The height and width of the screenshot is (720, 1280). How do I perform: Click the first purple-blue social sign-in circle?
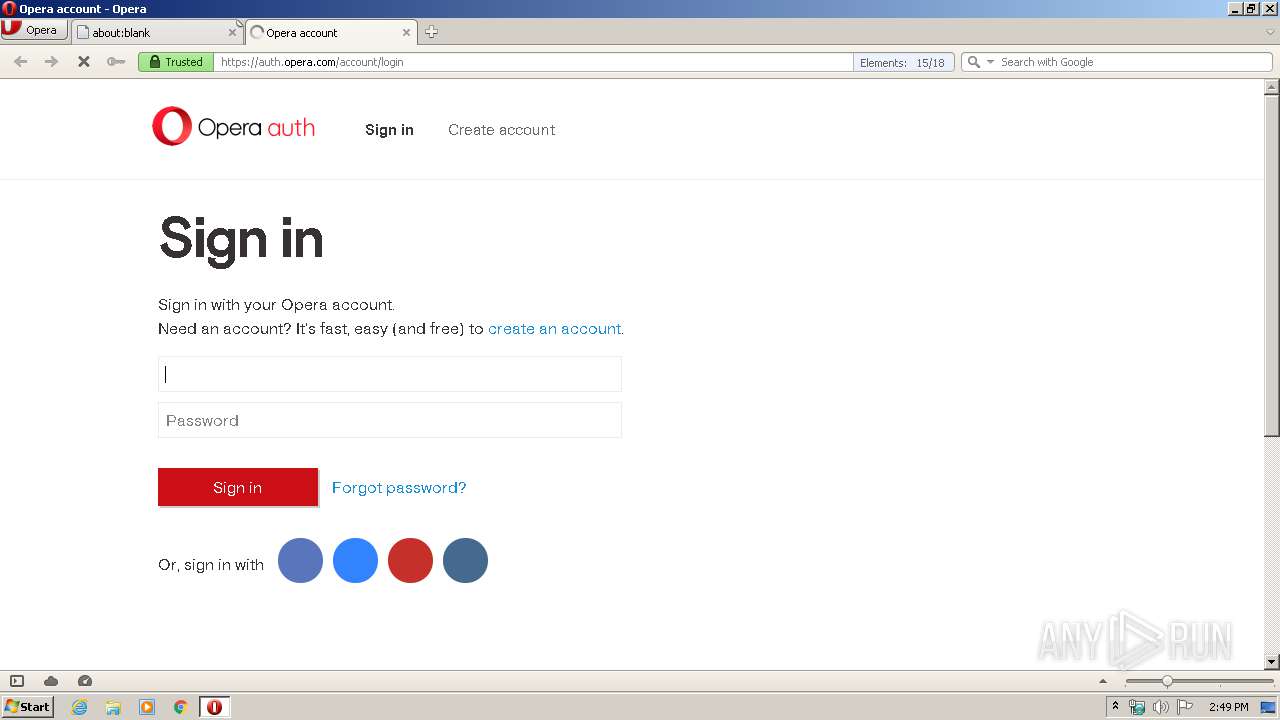(300, 560)
